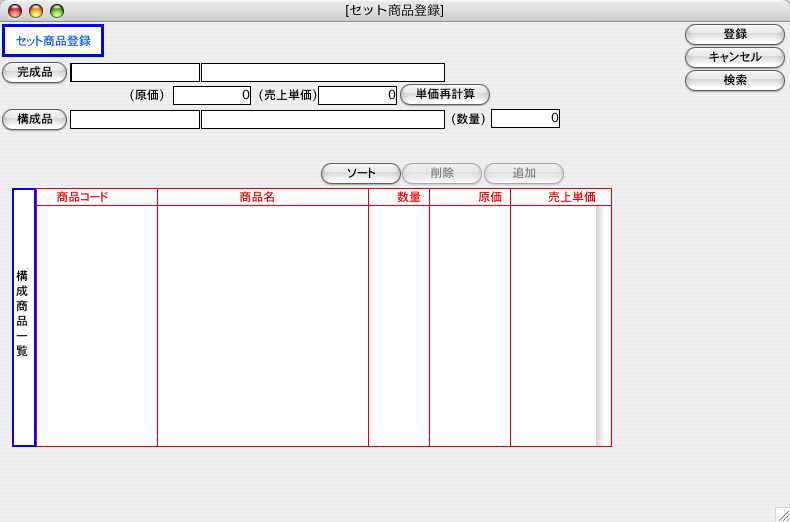790x522 pixels.
Task: Recalculate prices with 単価再計算 button
Action: tap(444, 95)
